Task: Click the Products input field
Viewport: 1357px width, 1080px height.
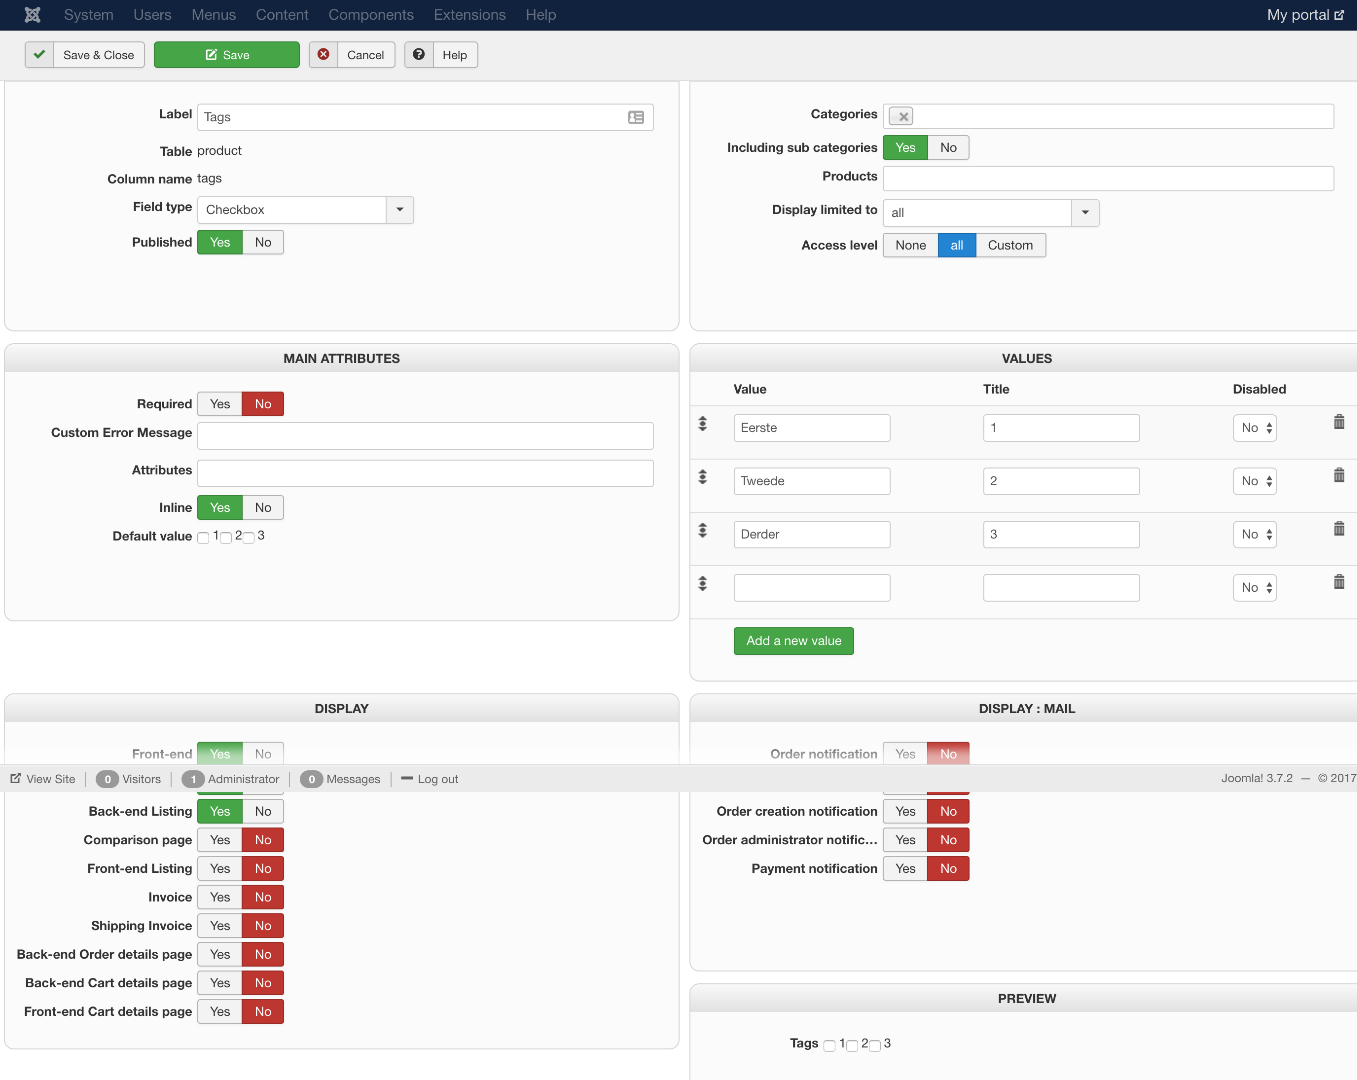Action: click(x=1108, y=178)
